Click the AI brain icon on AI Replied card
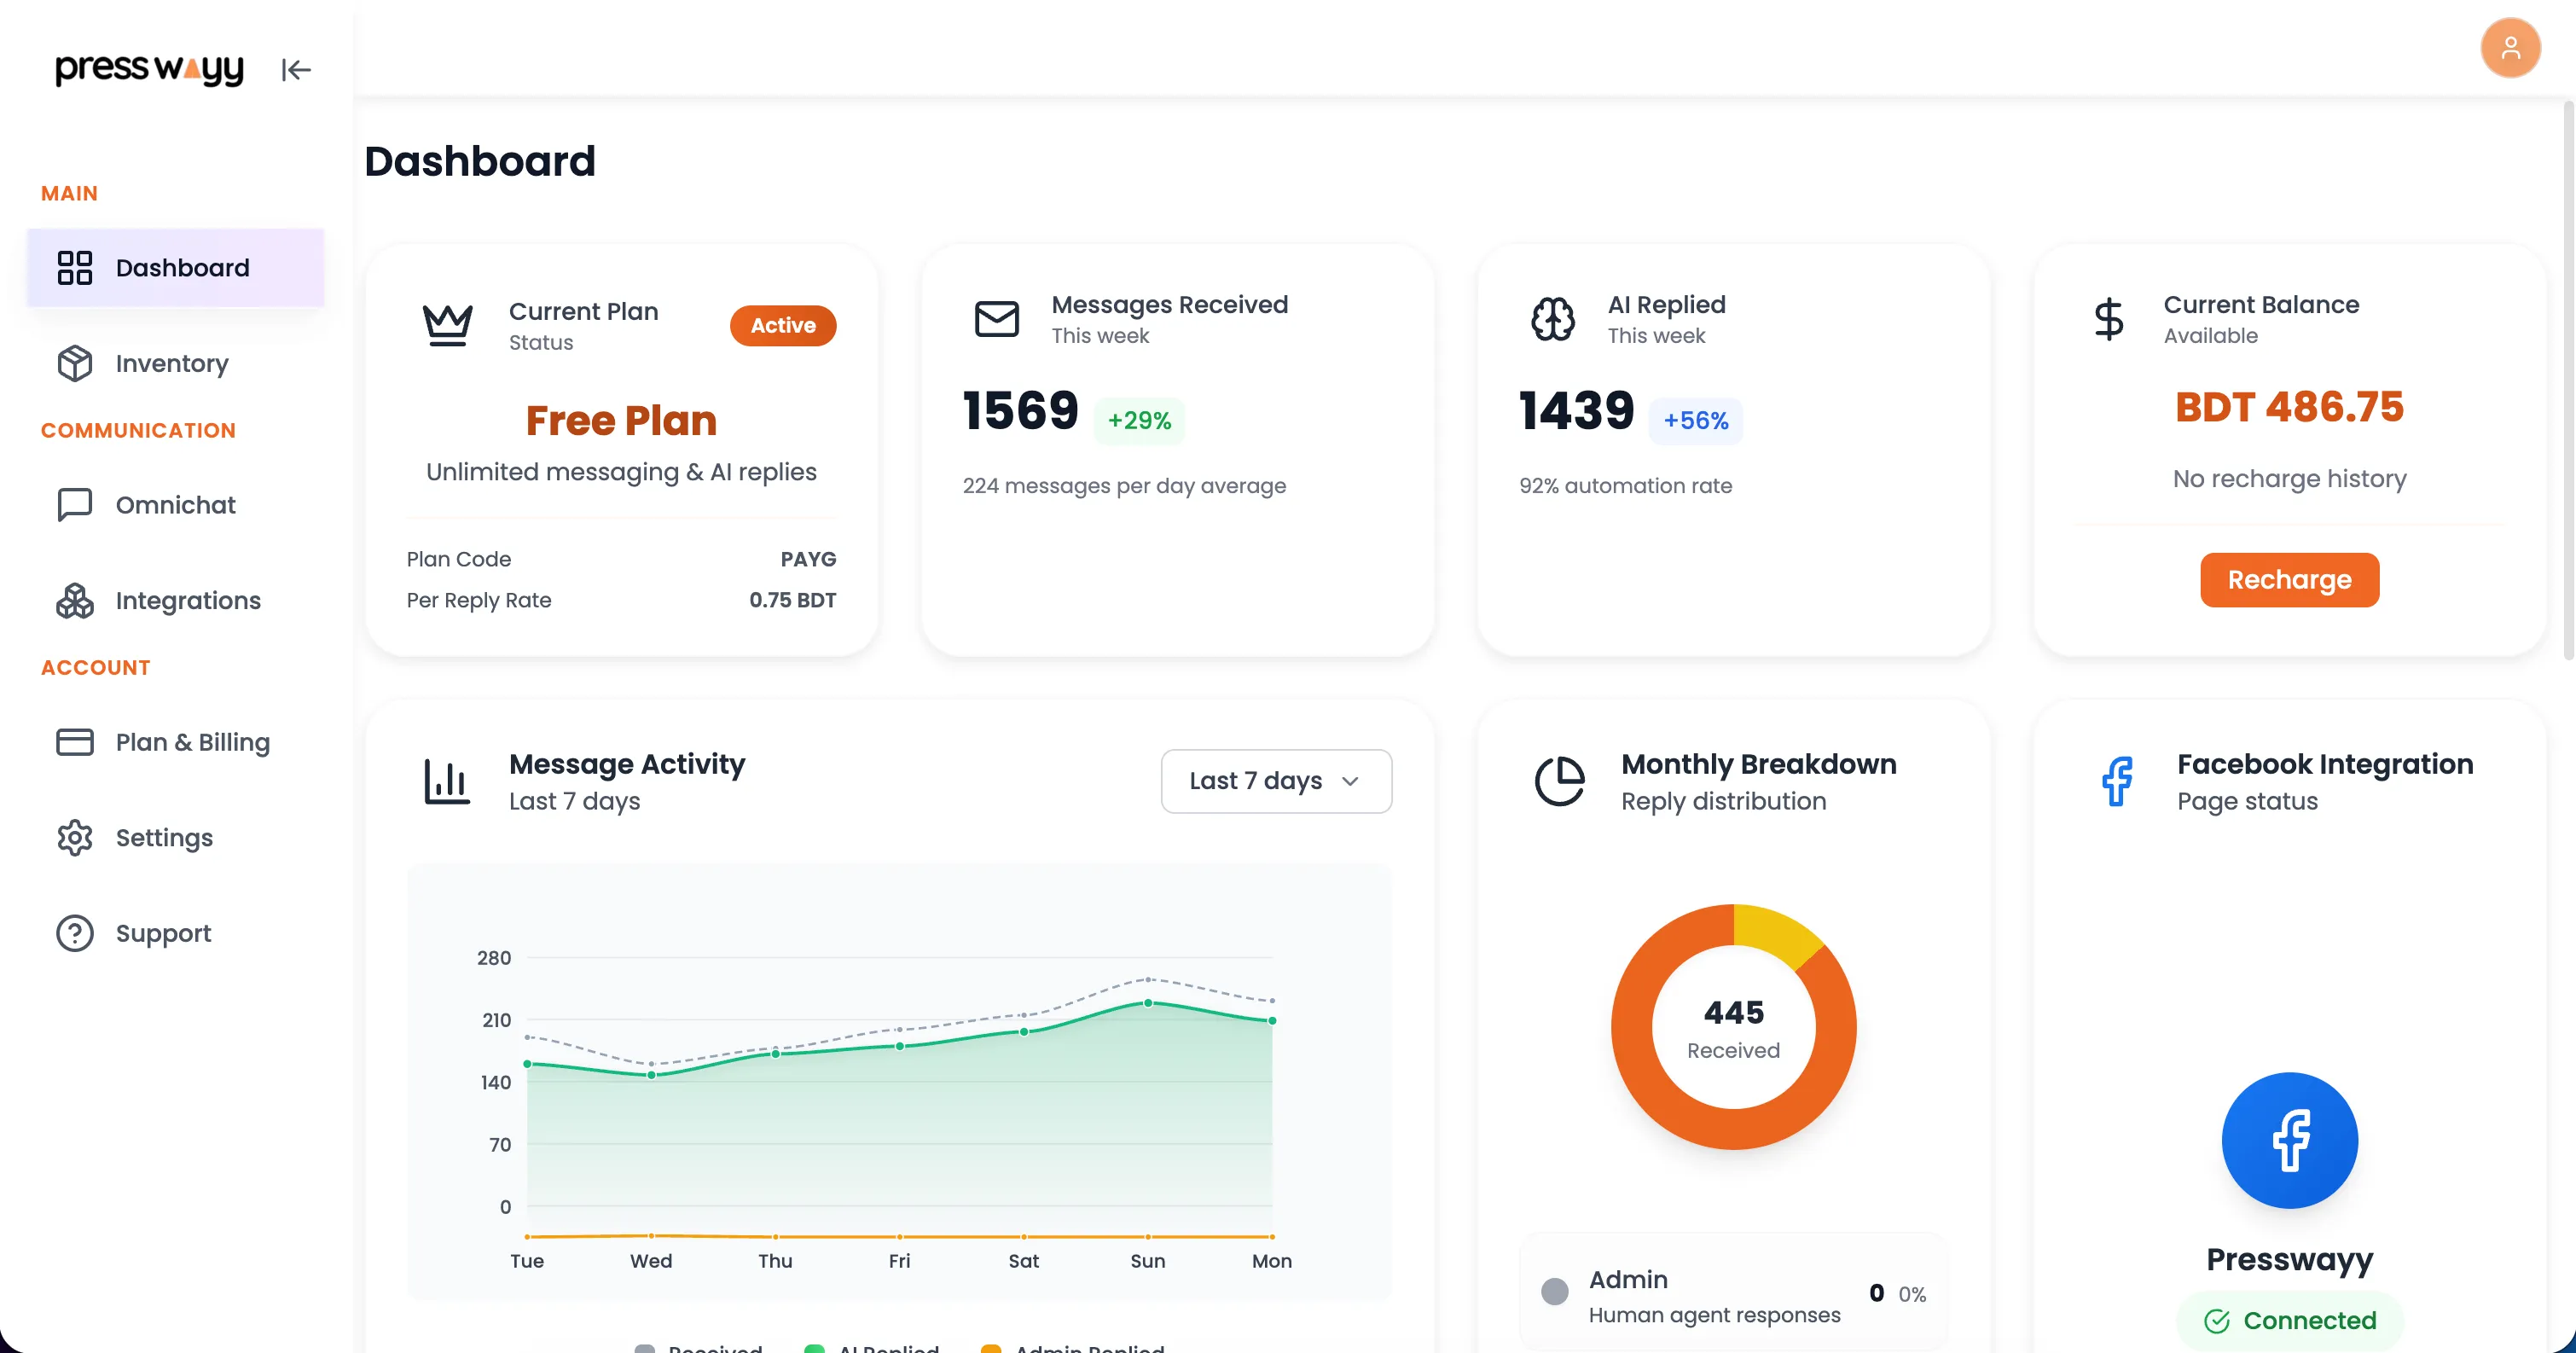The image size is (2576, 1353). point(1551,318)
